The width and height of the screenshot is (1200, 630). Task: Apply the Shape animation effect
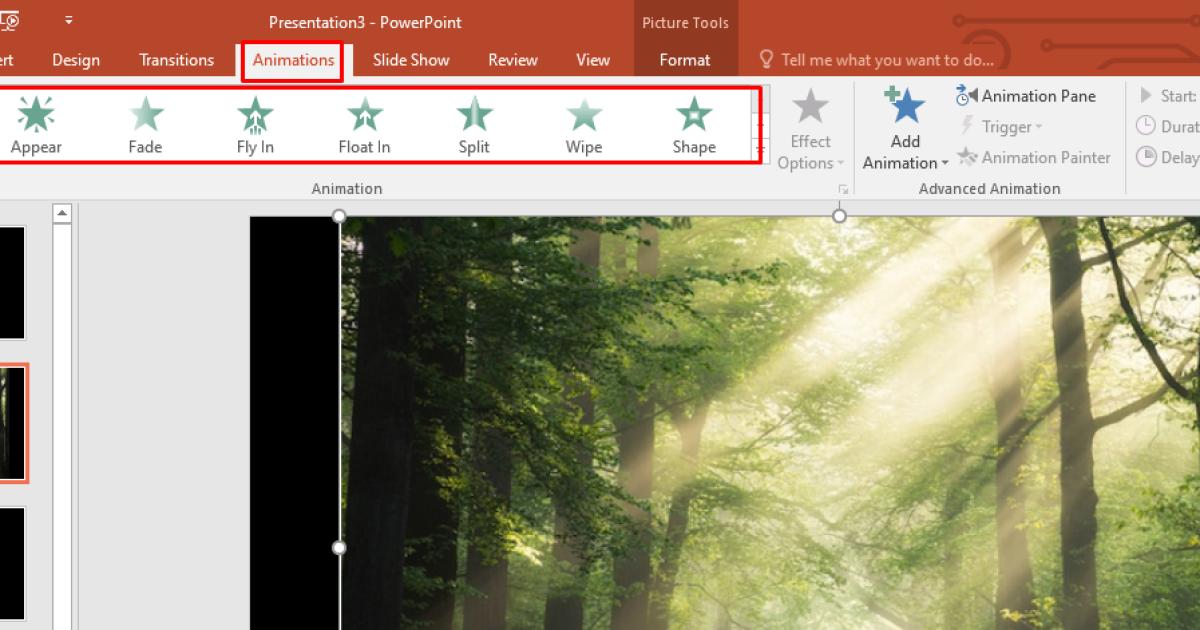click(x=694, y=126)
